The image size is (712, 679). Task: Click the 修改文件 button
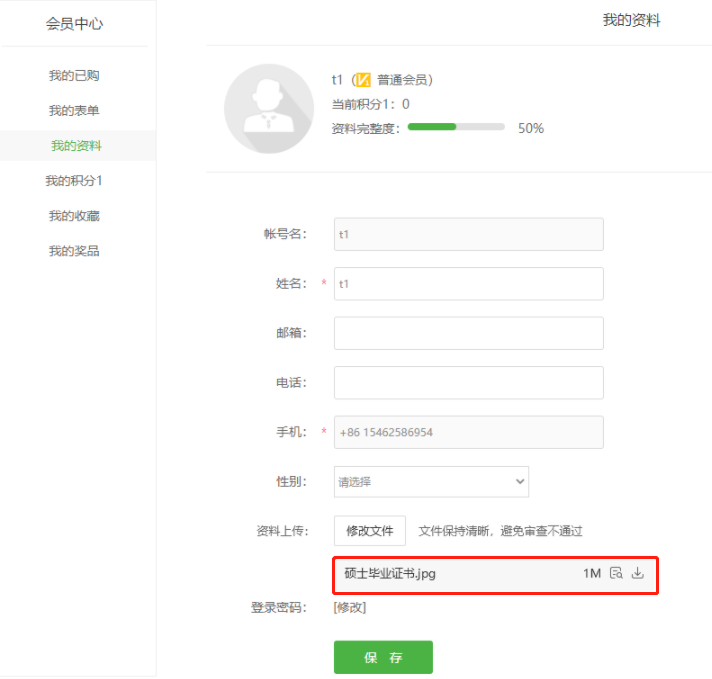pos(370,530)
